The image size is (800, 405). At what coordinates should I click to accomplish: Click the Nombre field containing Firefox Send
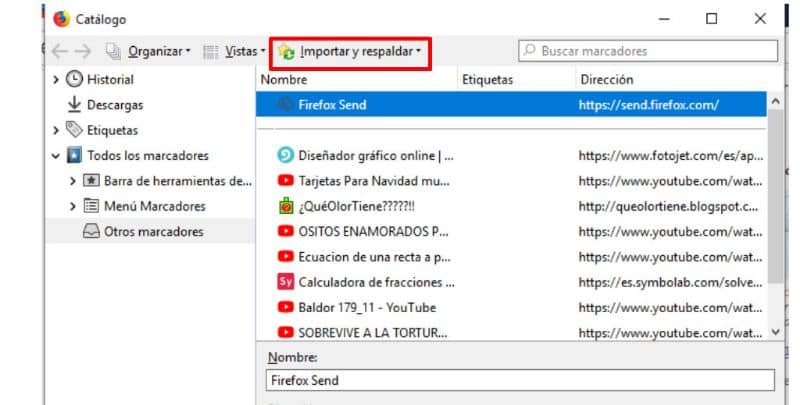(x=520, y=381)
